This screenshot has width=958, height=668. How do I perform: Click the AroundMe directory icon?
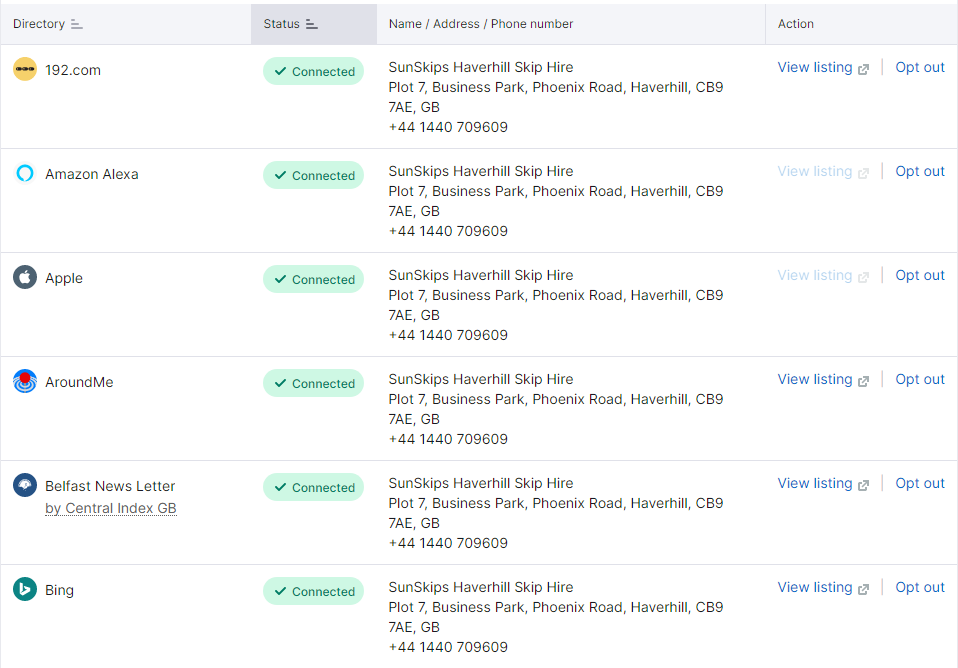coord(25,382)
